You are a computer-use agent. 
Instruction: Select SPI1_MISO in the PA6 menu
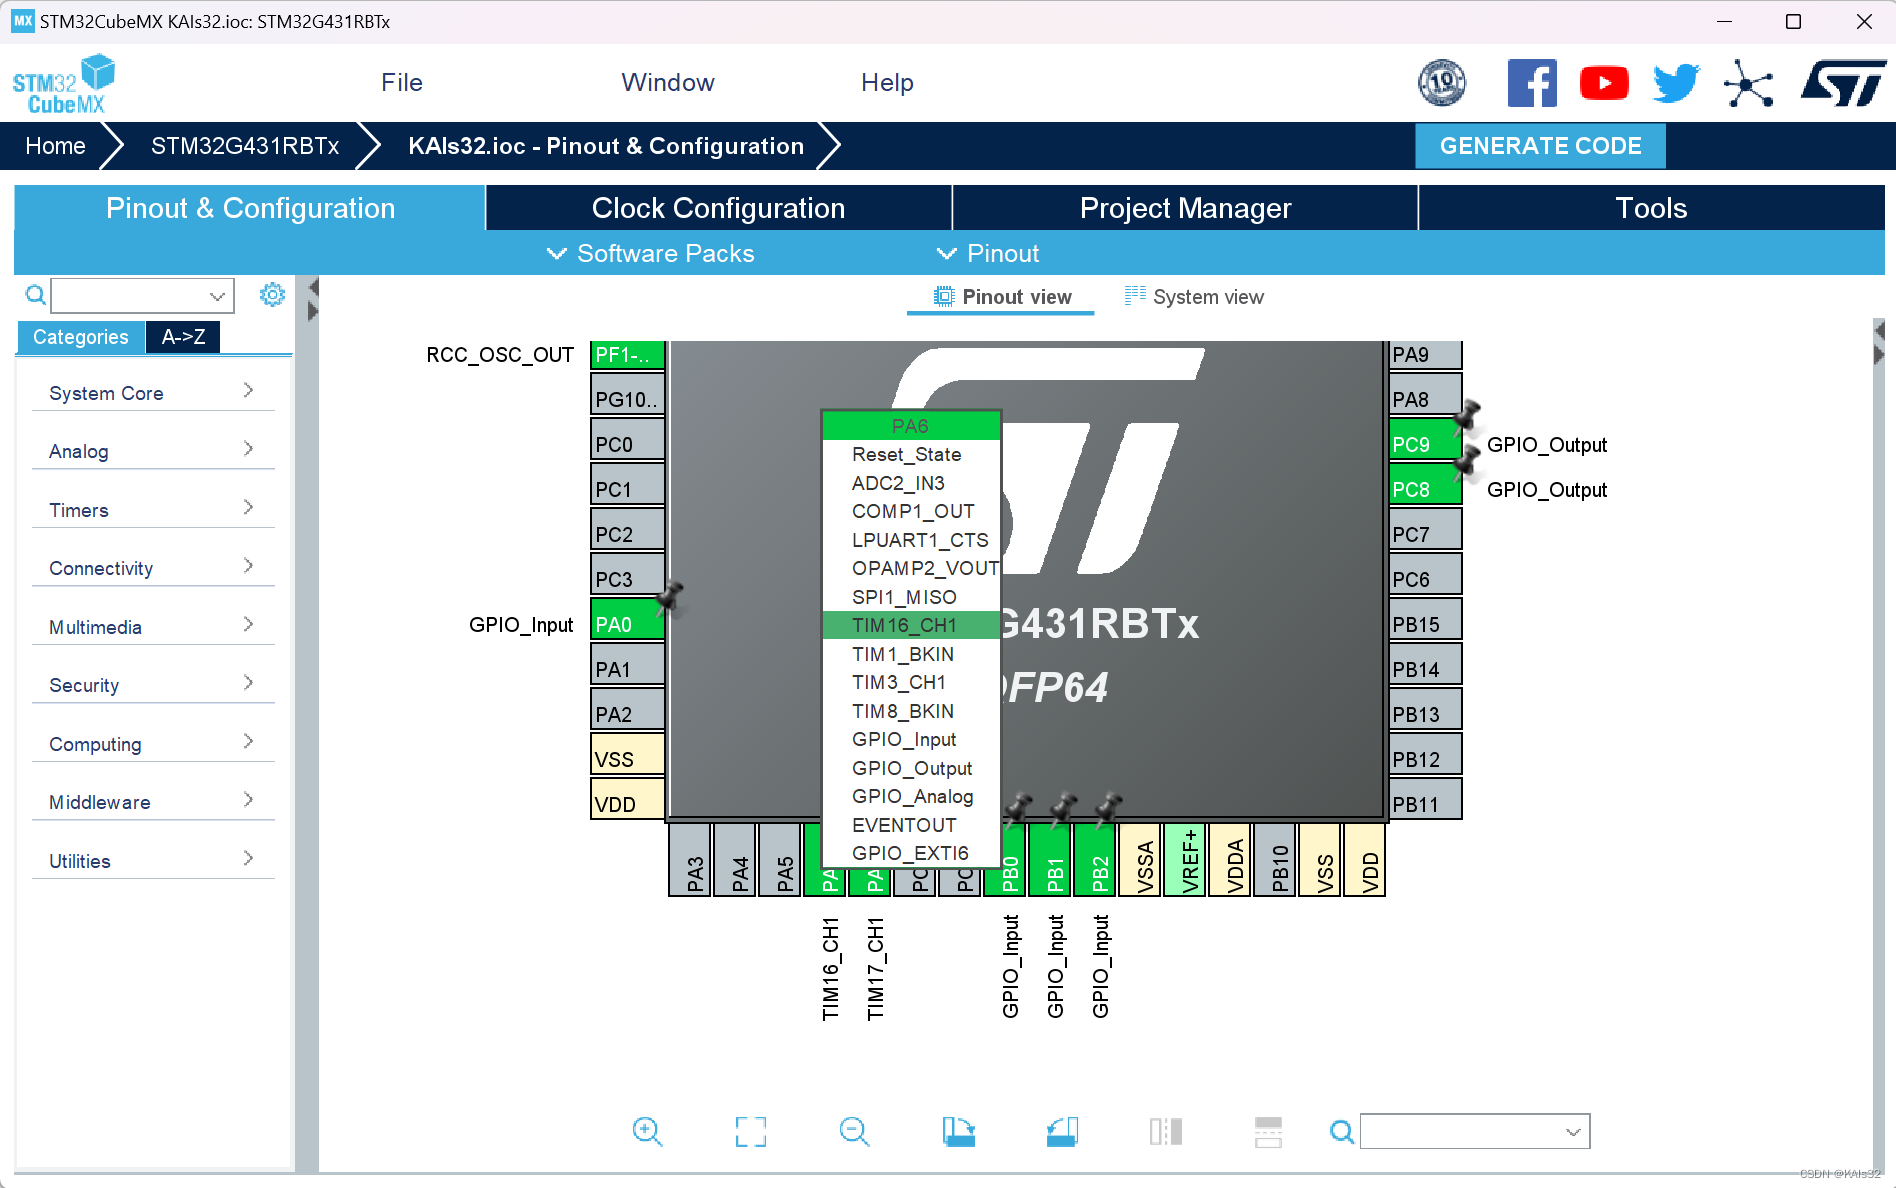point(911,597)
